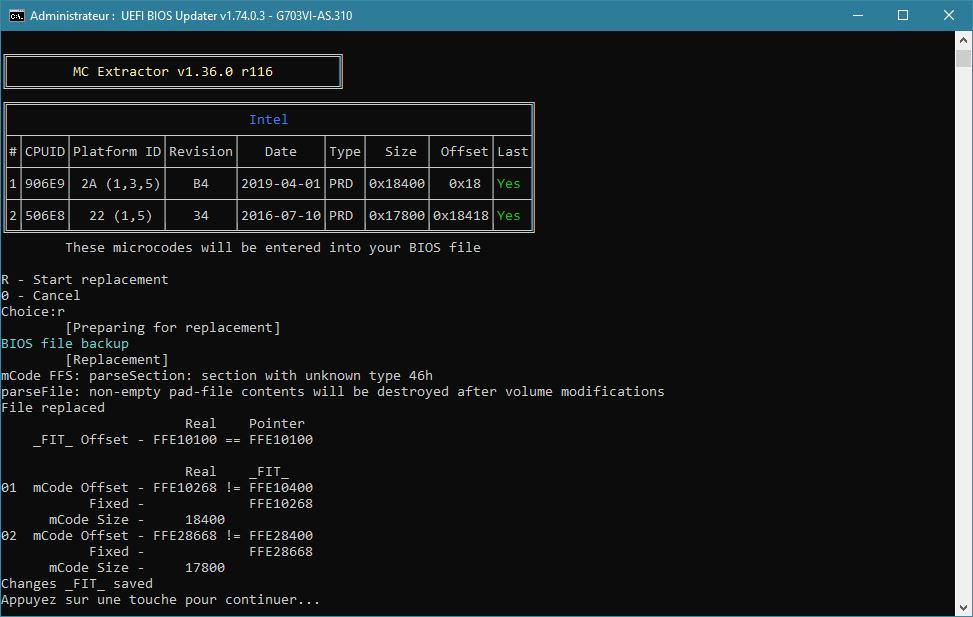Screen dimensions: 973x617
Task: Click the 'Size' column header
Action: pos(400,151)
